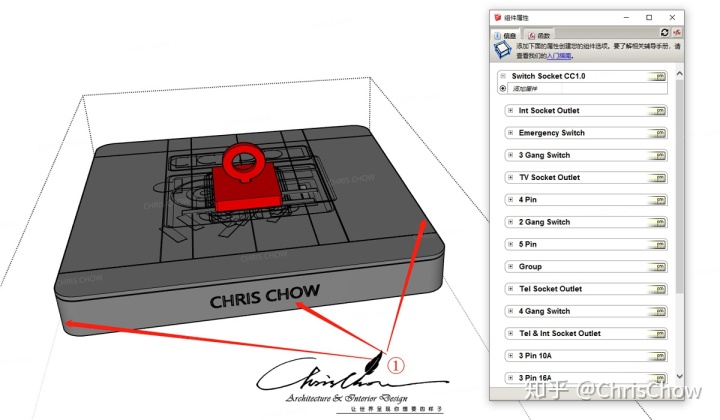Switch to the 函数 (Functions) tab
This screenshot has width=720, height=420.
(x=539, y=35)
